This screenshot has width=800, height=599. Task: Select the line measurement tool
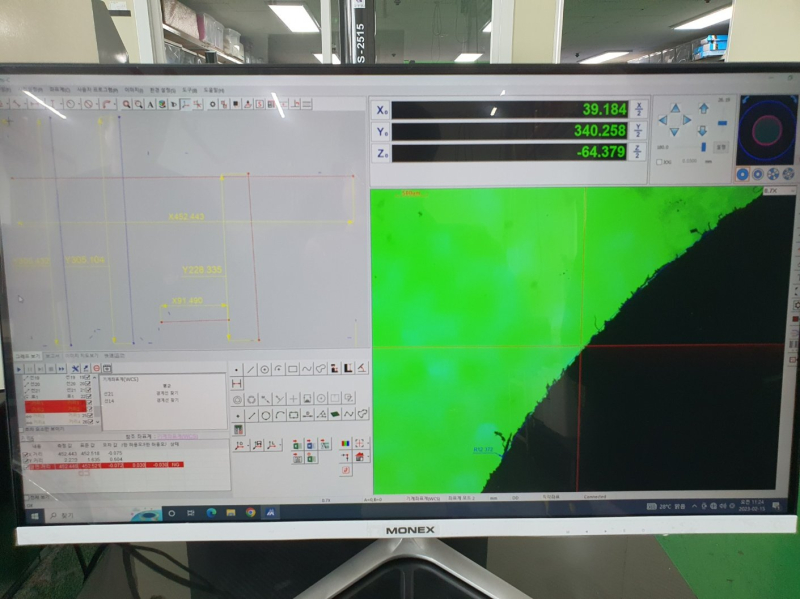[250, 369]
